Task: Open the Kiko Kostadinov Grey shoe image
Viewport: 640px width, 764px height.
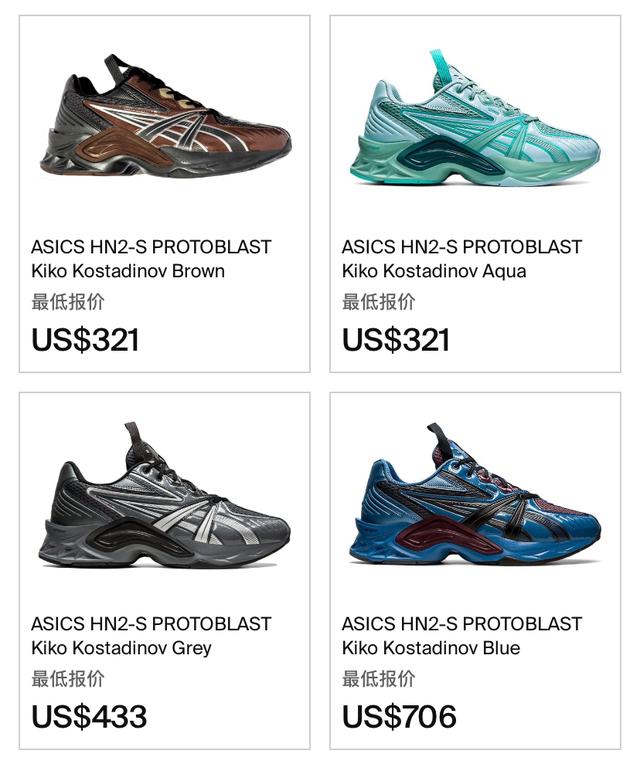Action: pyautogui.click(x=165, y=495)
